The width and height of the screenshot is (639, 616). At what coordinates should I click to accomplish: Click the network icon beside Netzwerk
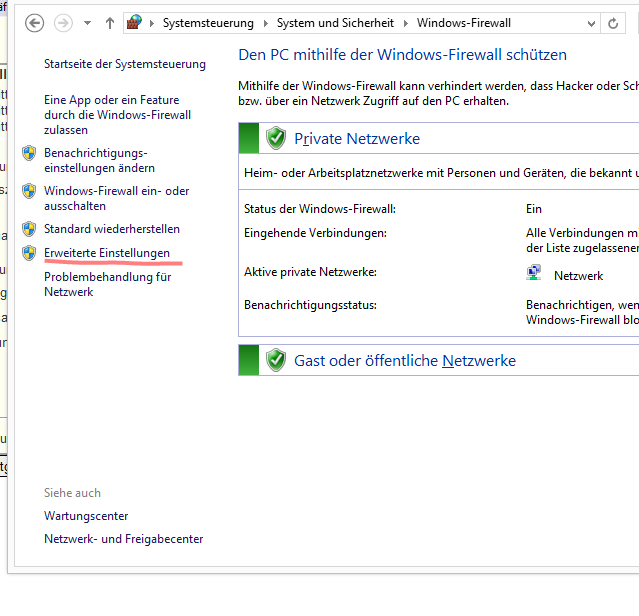point(533,272)
